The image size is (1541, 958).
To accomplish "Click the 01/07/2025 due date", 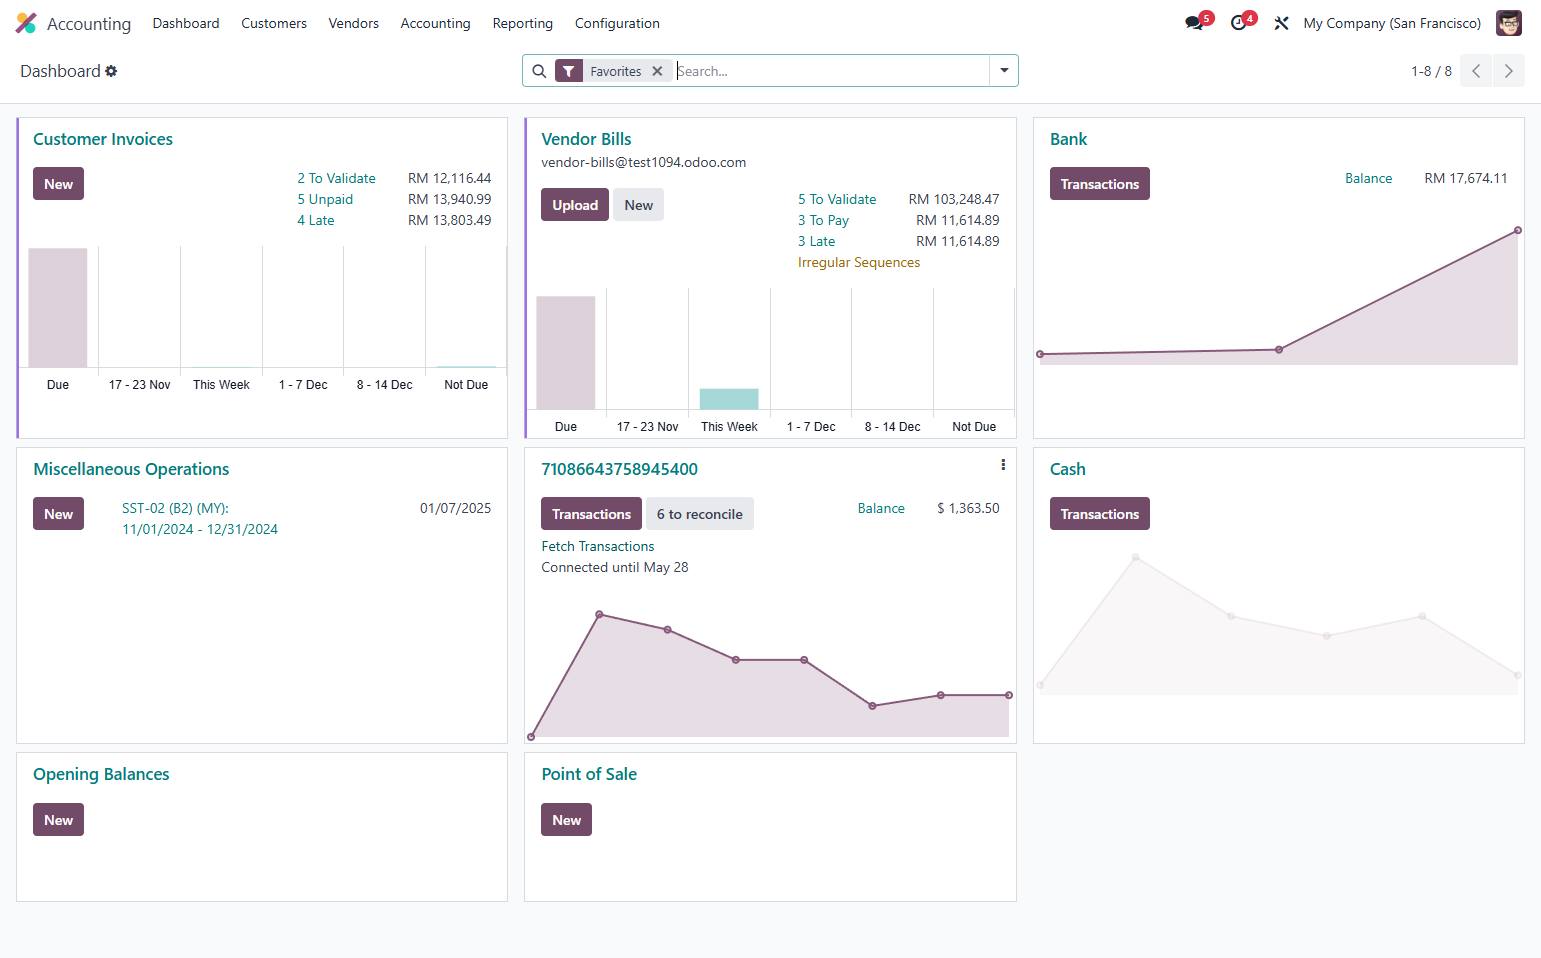I will (x=455, y=508).
